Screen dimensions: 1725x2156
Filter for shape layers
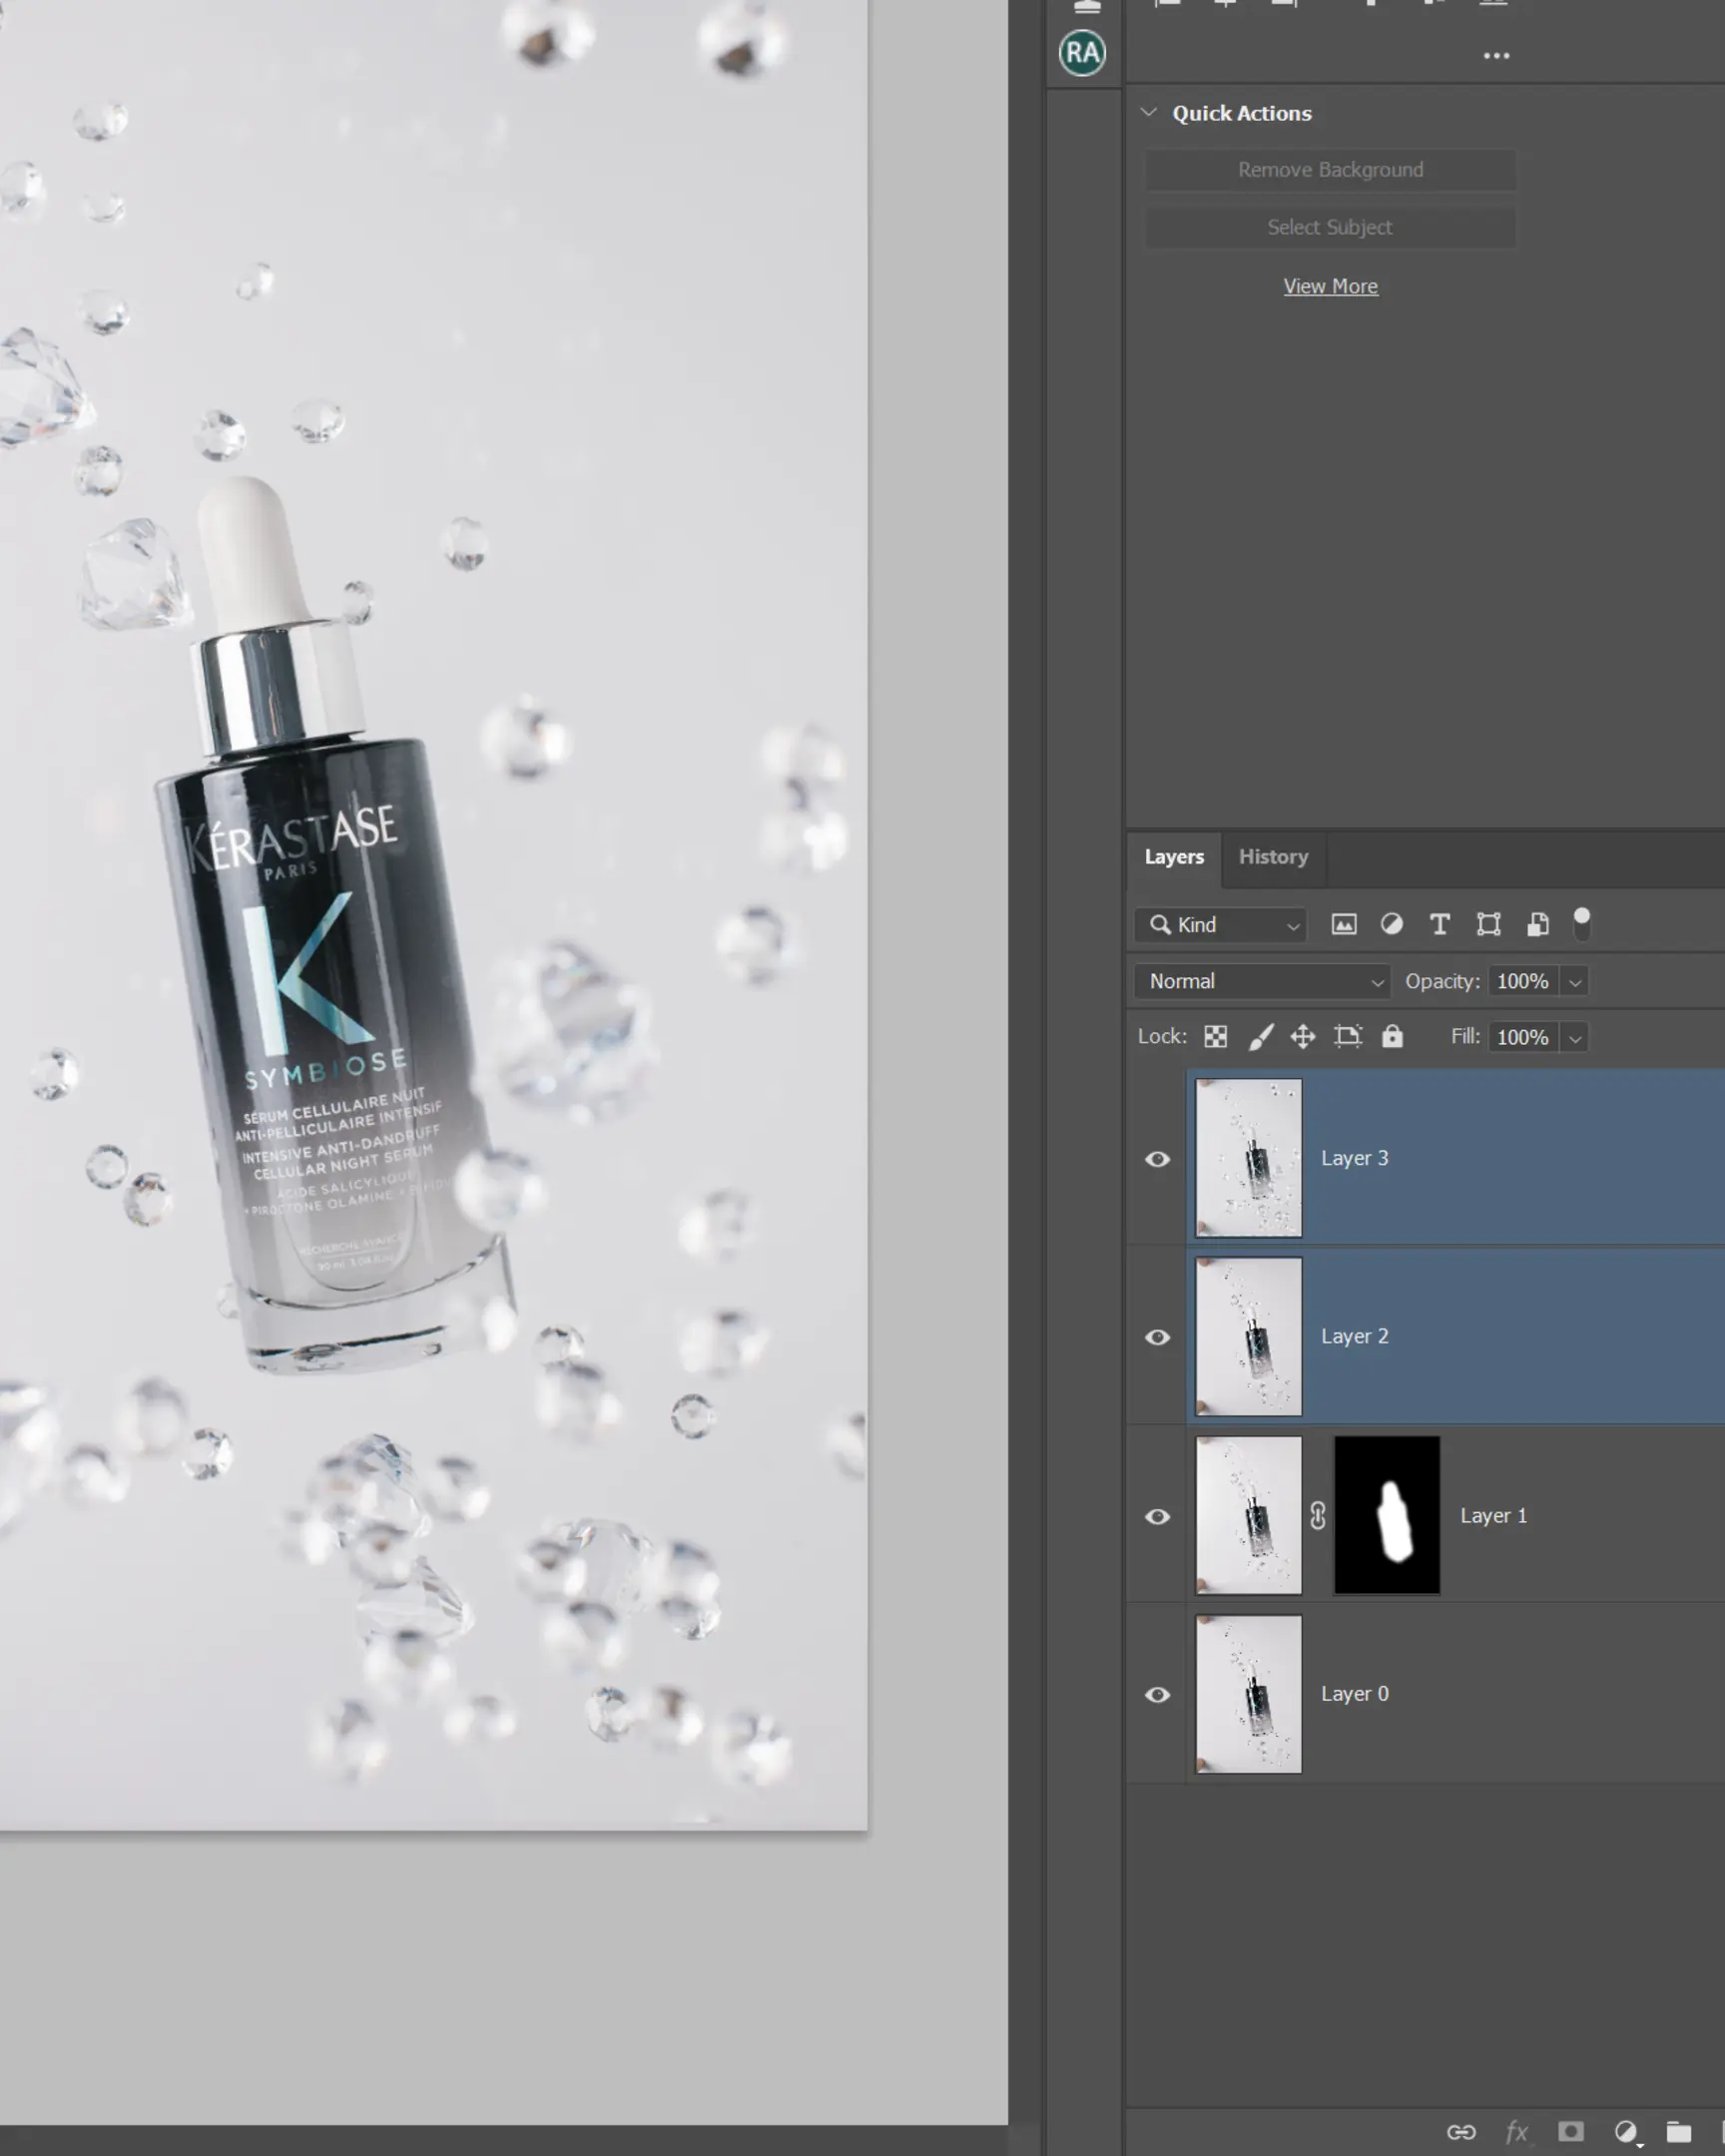click(x=1488, y=924)
